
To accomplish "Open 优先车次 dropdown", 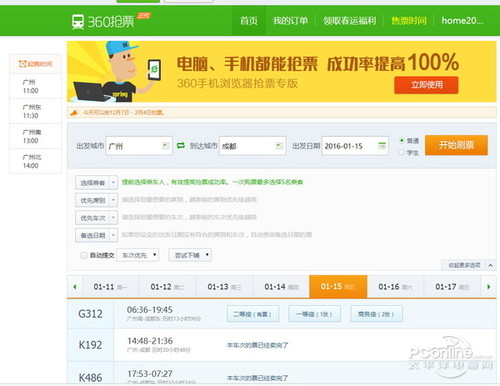I will click(x=96, y=218).
